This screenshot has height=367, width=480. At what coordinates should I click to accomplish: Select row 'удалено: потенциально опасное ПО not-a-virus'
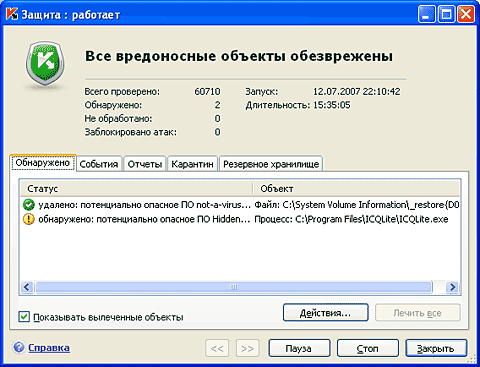click(240, 205)
